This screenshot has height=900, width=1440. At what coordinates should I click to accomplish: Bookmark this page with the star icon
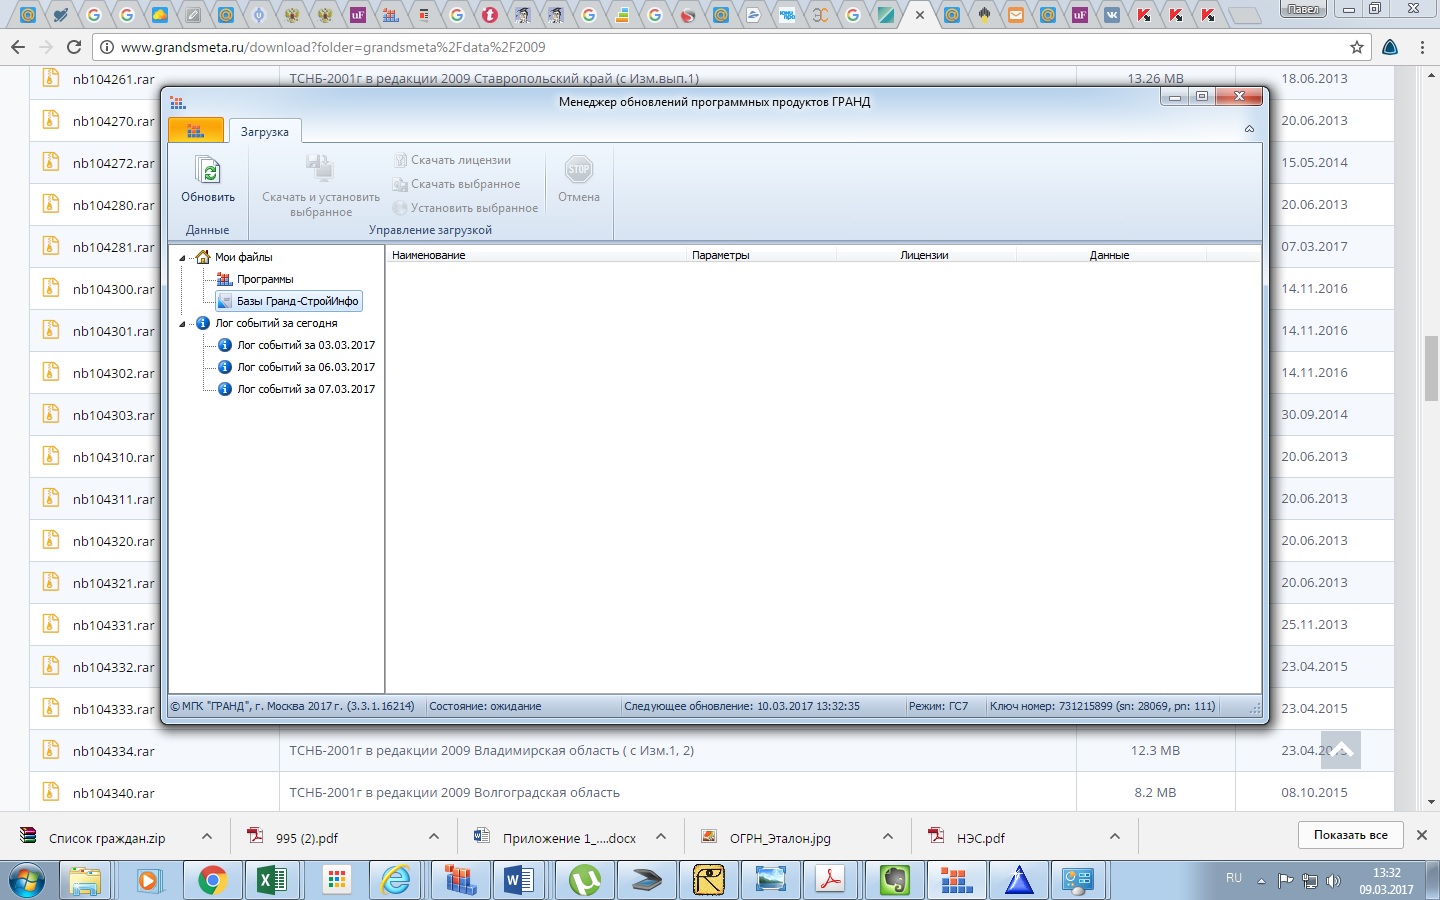click(x=1357, y=47)
